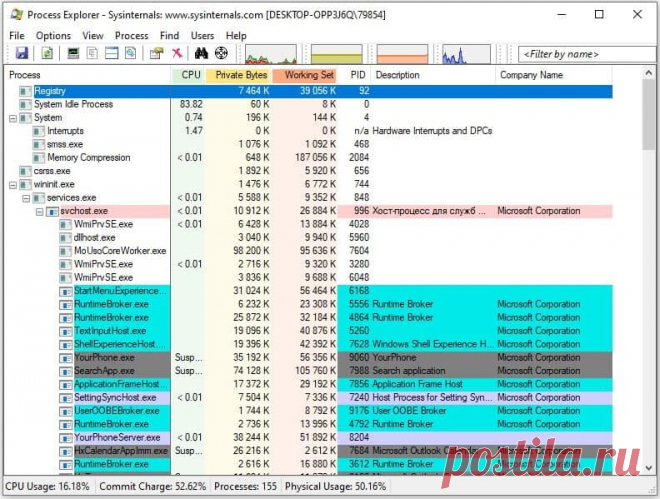Click the CPU usage history graph
The height and width of the screenshot is (499, 660).
pos(271,54)
